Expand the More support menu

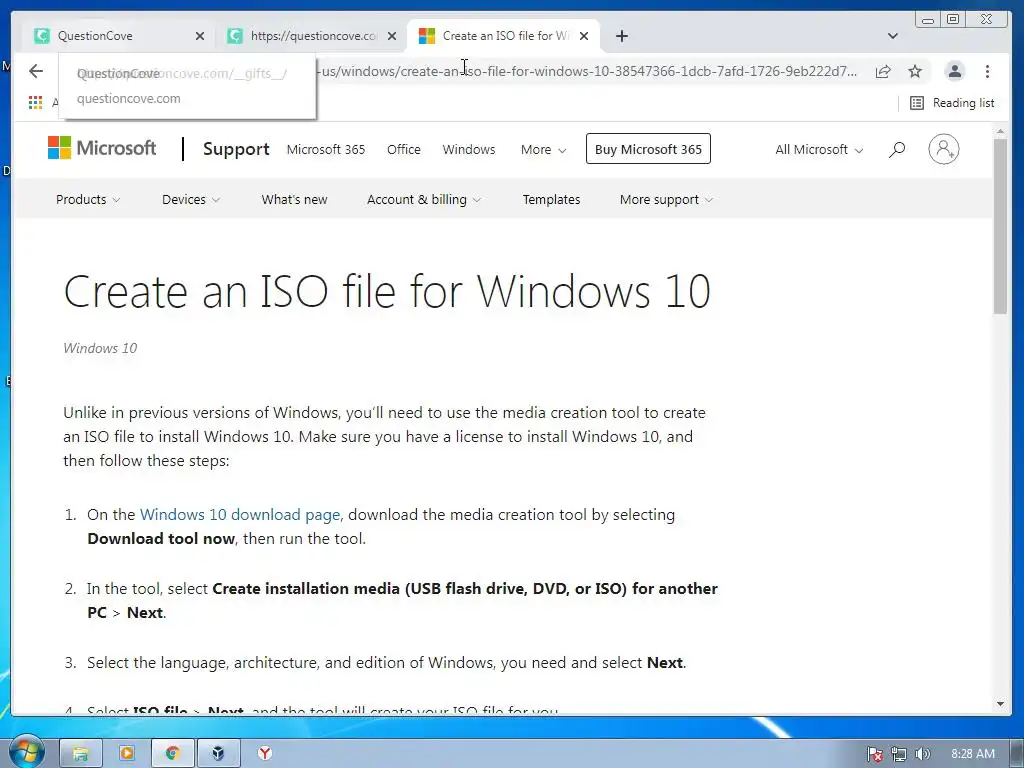666,199
